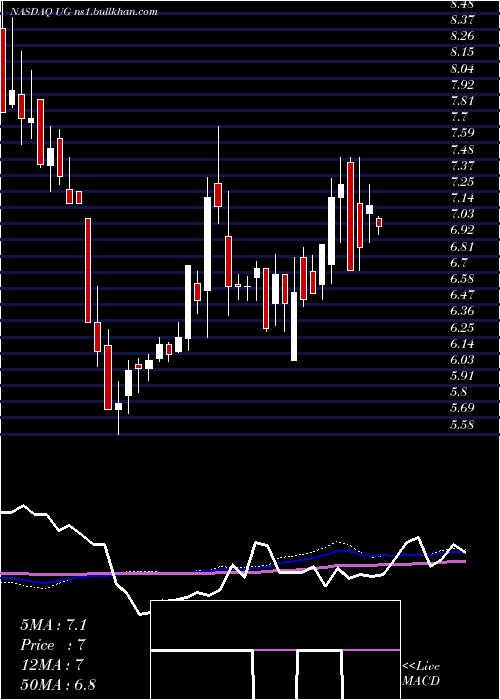Choose the 5.91 axis value
This screenshot has height=700, width=500.
(x=463, y=375)
